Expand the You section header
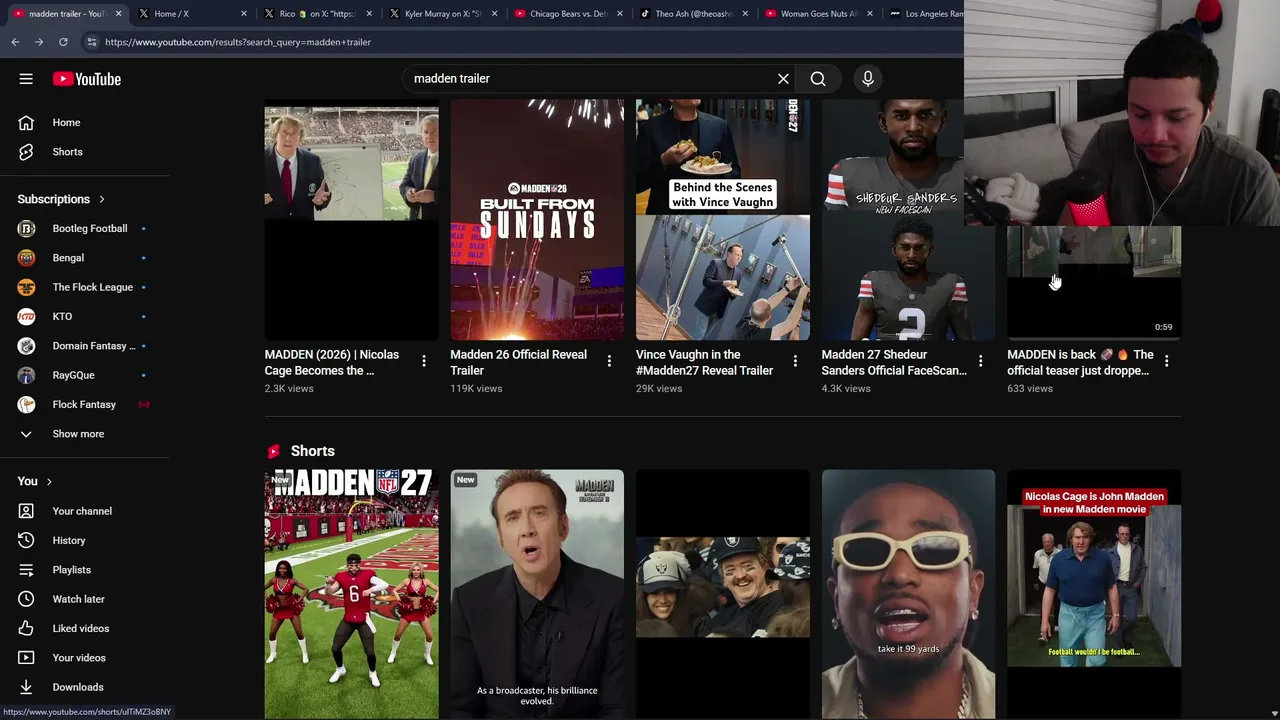The image size is (1280, 720). click(35, 481)
